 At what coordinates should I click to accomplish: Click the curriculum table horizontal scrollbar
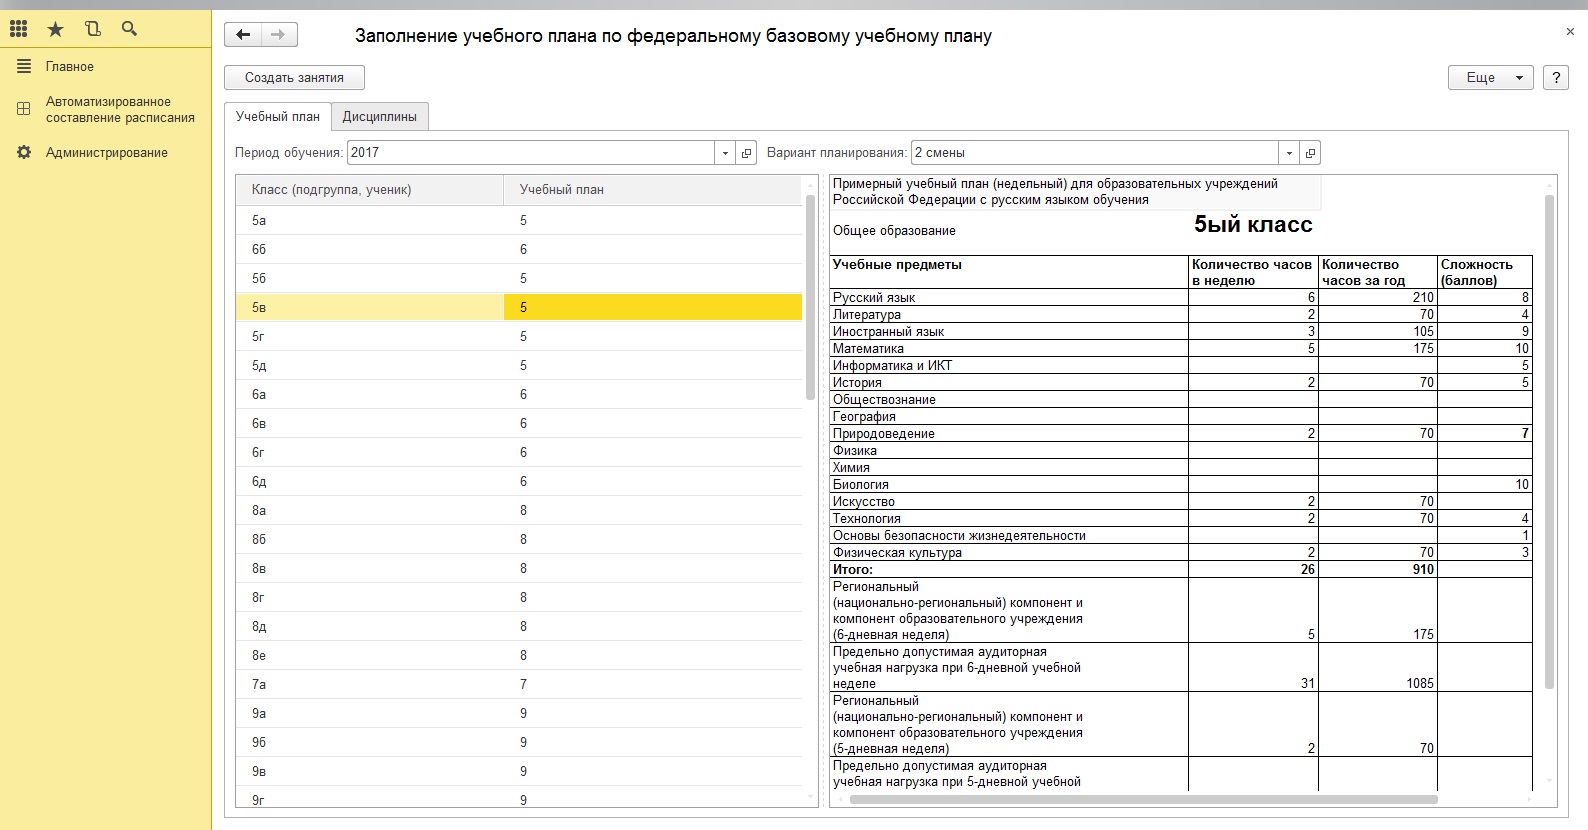pyautogui.click(x=1143, y=800)
